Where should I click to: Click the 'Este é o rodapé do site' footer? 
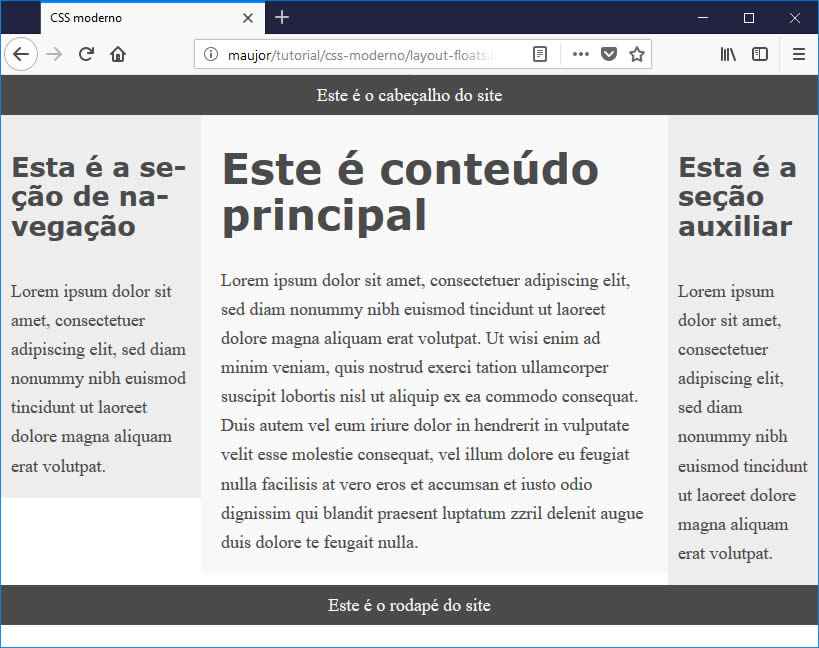coord(409,605)
